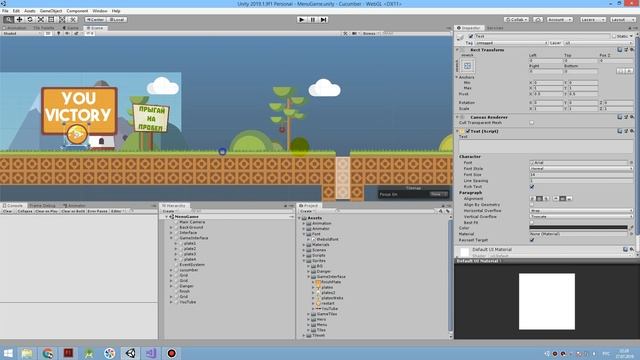Select the Rotate tool
640x360 pixels.
[30, 20]
